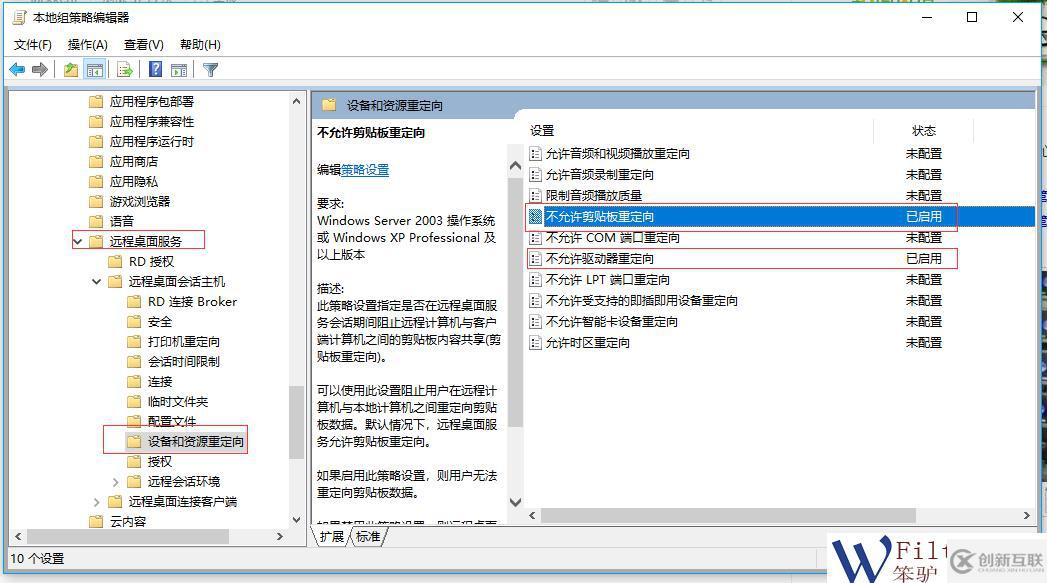Click the Up one level folder icon
This screenshot has width=1047, height=583.
click(x=71, y=69)
